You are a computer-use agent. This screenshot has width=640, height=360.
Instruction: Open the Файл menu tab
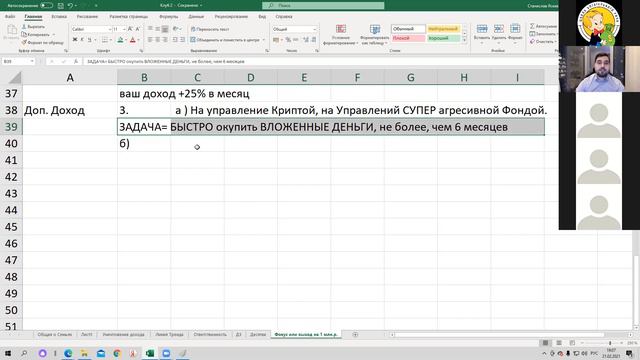click(x=10, y=17)
